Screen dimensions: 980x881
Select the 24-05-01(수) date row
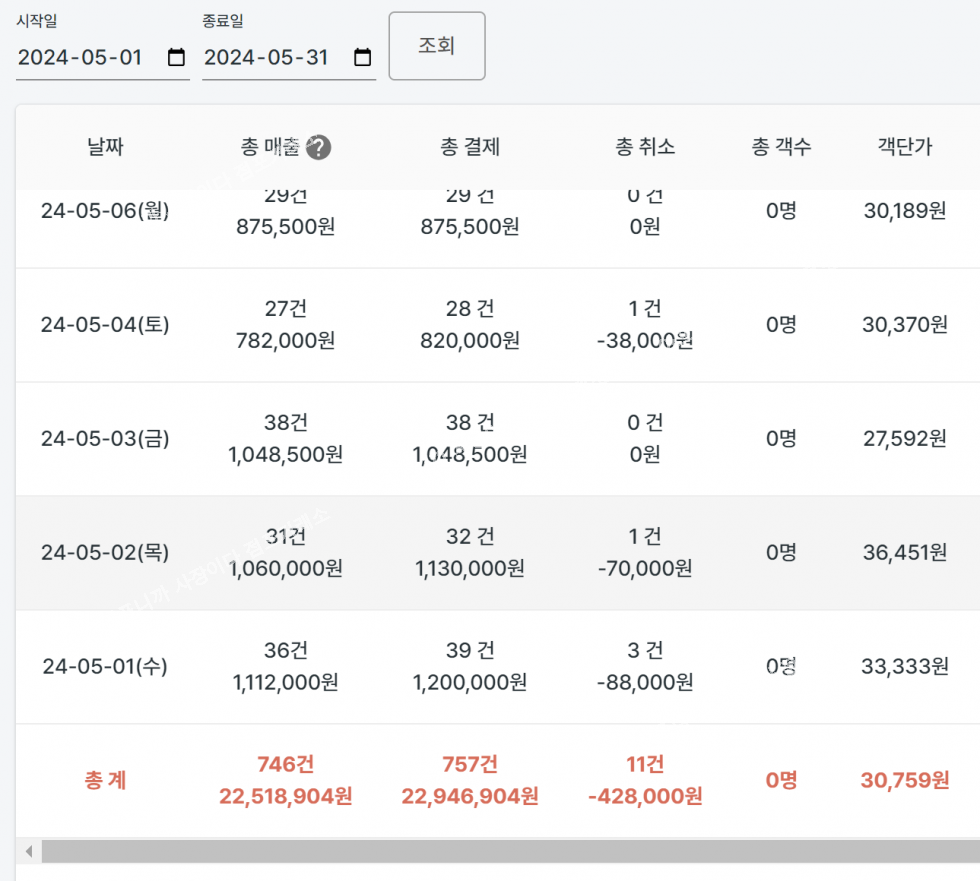(105, 667)
